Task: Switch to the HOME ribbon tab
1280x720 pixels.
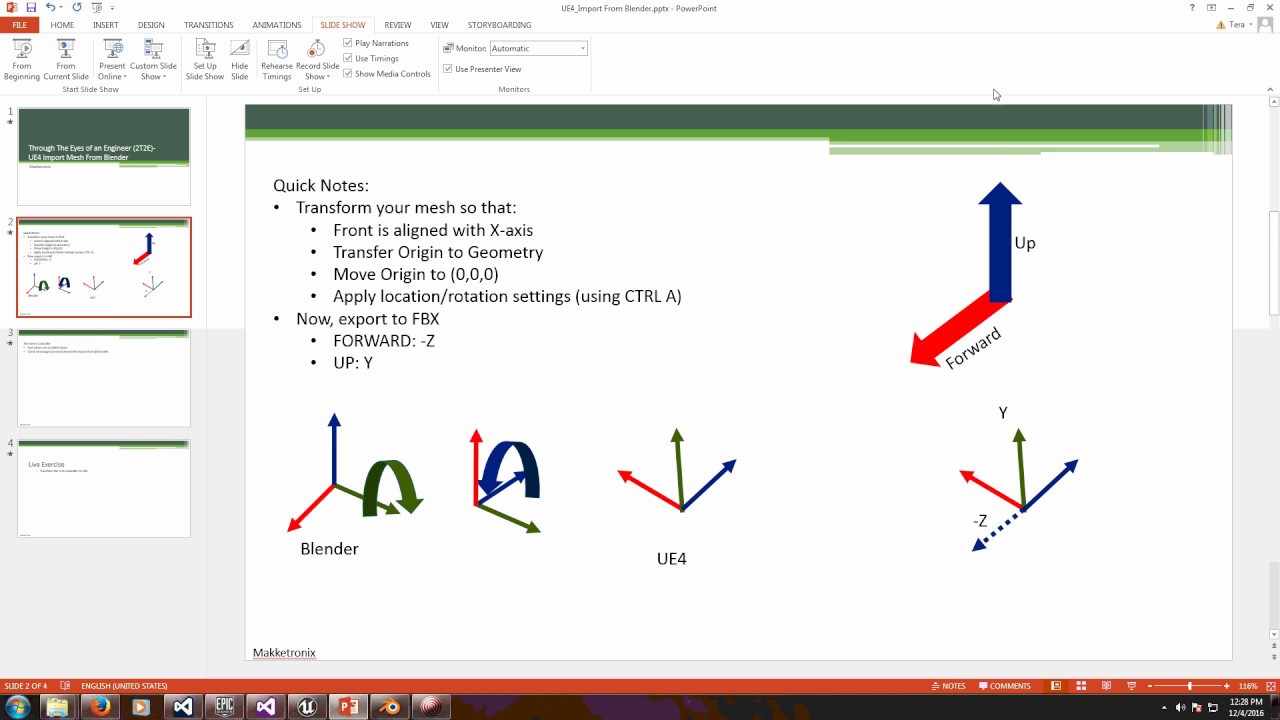Action: pos(62,25)
